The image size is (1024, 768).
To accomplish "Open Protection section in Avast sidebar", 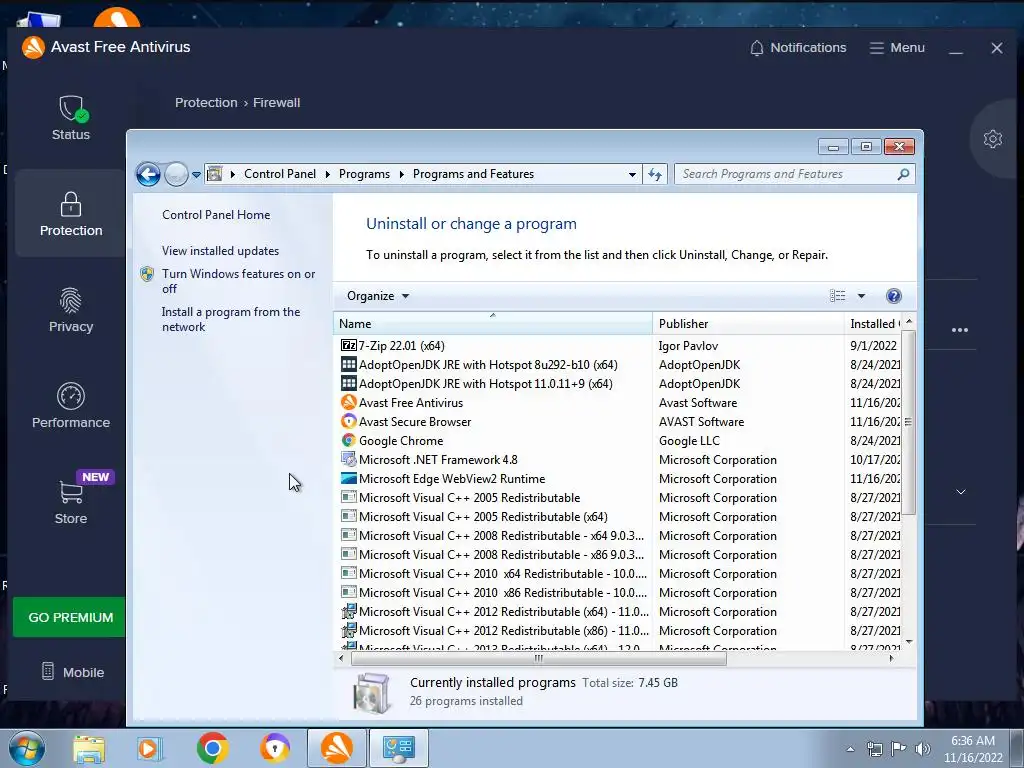I will click(71, 214).
